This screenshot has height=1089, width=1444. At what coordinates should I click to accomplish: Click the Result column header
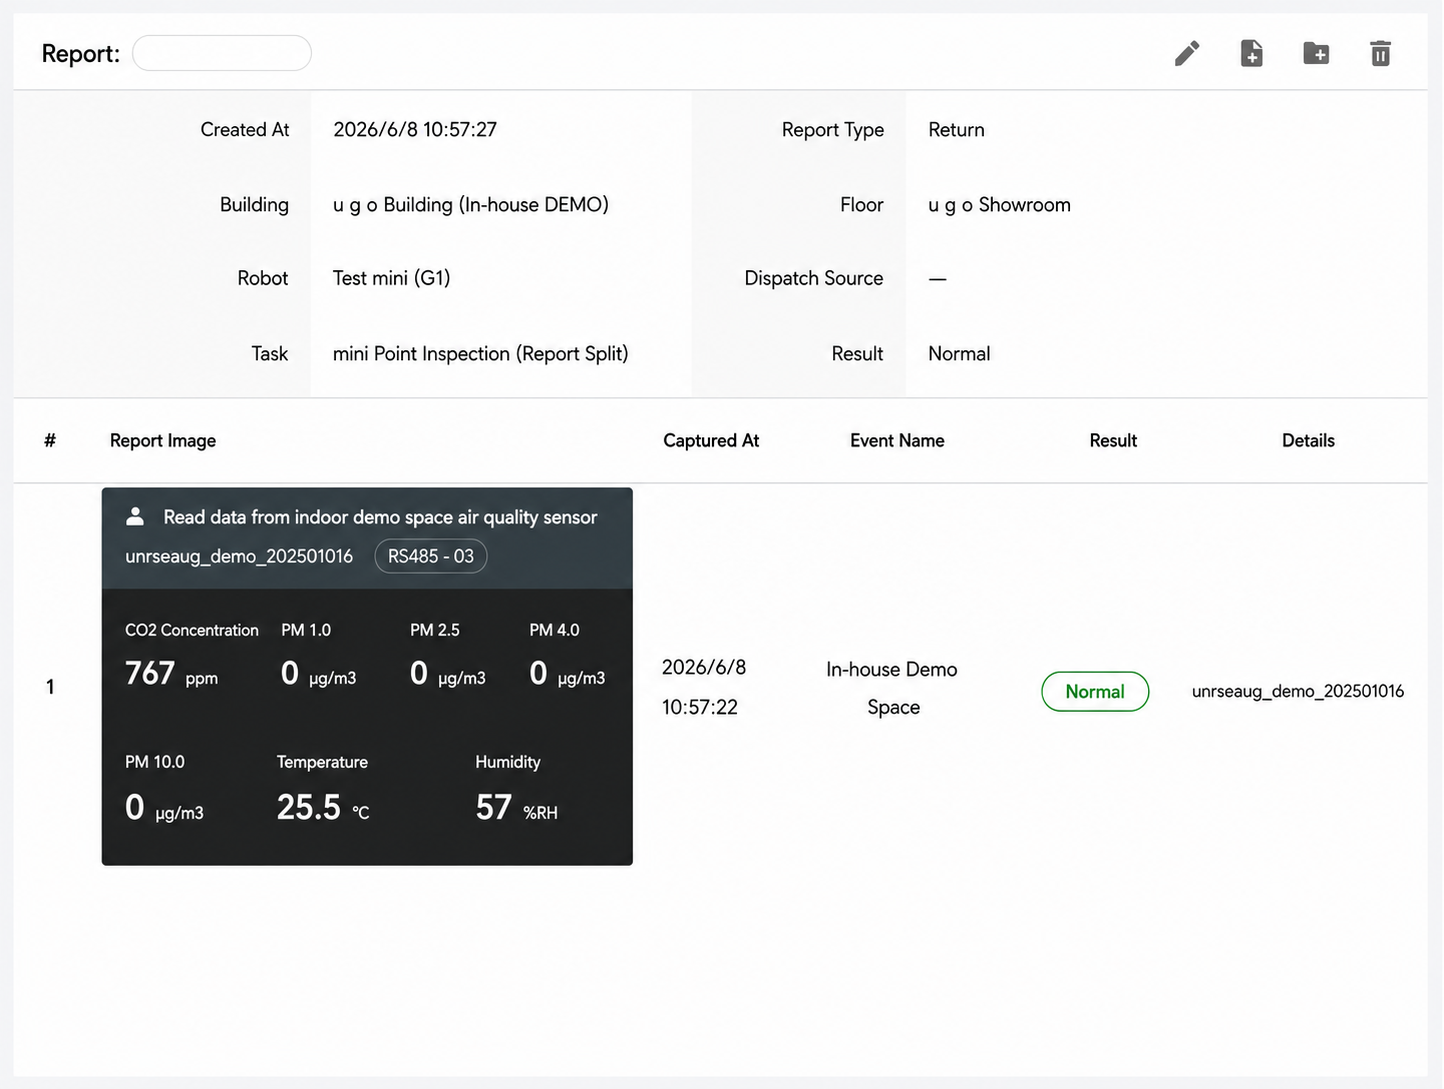[1113, 440]
